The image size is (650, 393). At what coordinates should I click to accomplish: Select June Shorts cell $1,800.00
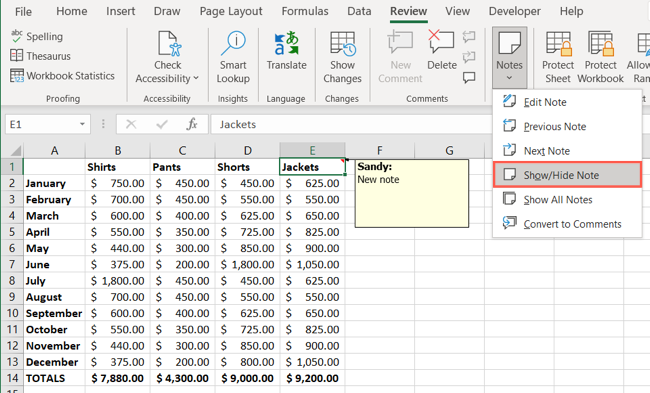247,264
